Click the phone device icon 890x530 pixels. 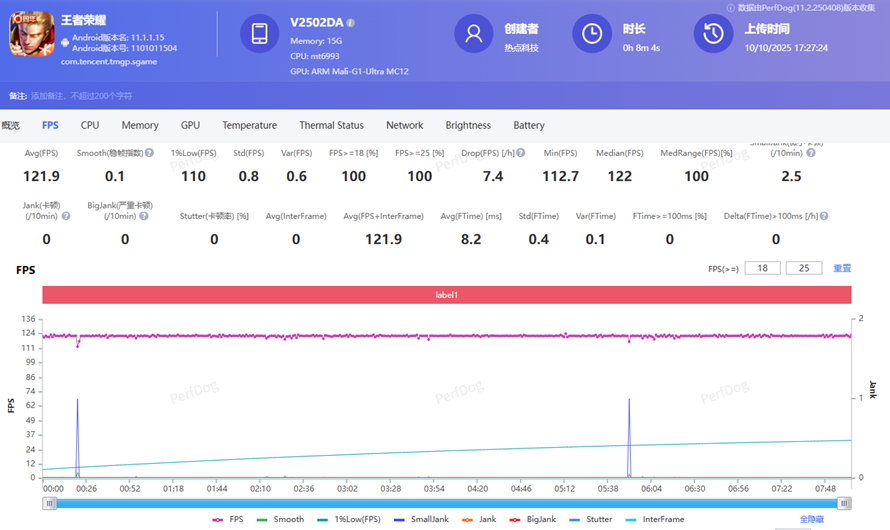(x=260, y=34)
